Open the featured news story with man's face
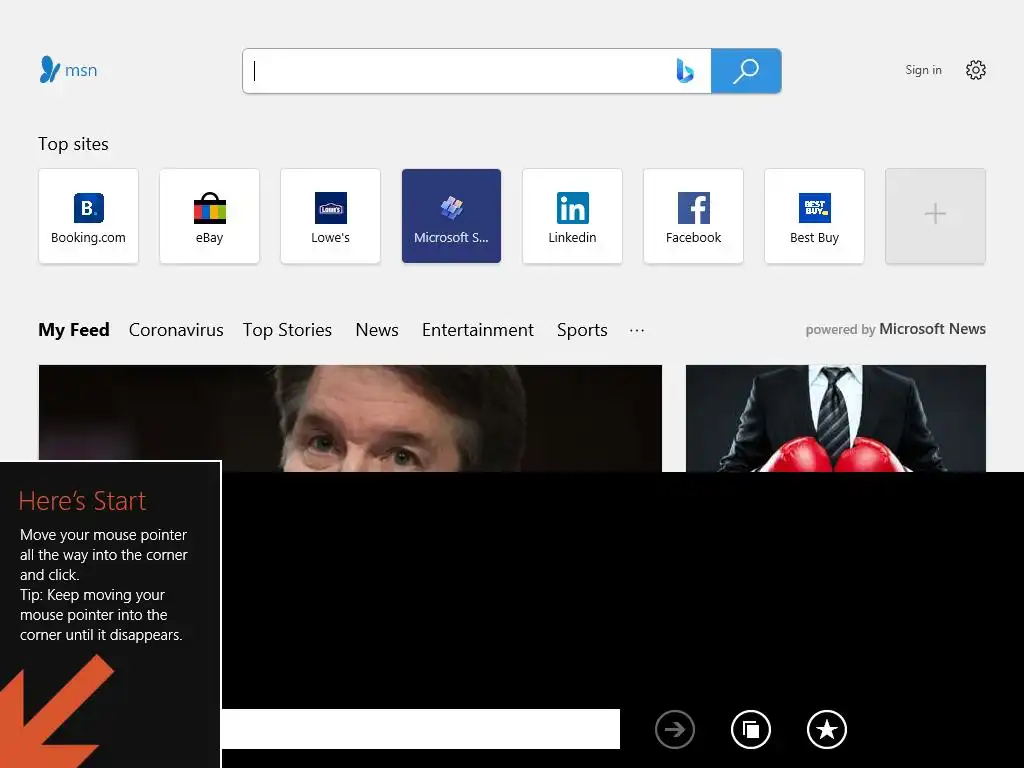Viewport: 1024px width, 768px height. coord(350,418)
